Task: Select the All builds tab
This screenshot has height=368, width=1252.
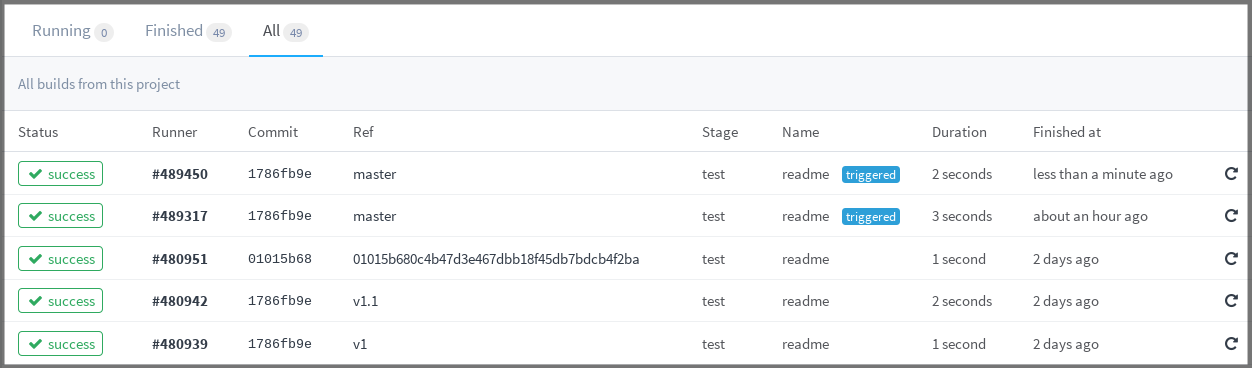Action: (x=285, y=31)
